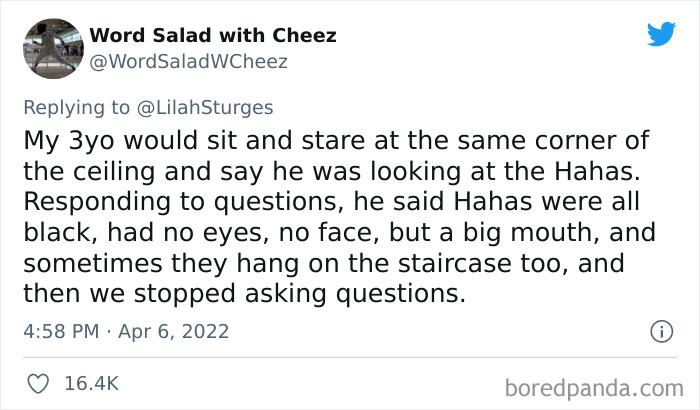Open the 4:58 PM timestamp
Screen dimensions: 700x410
click(61, 330)
